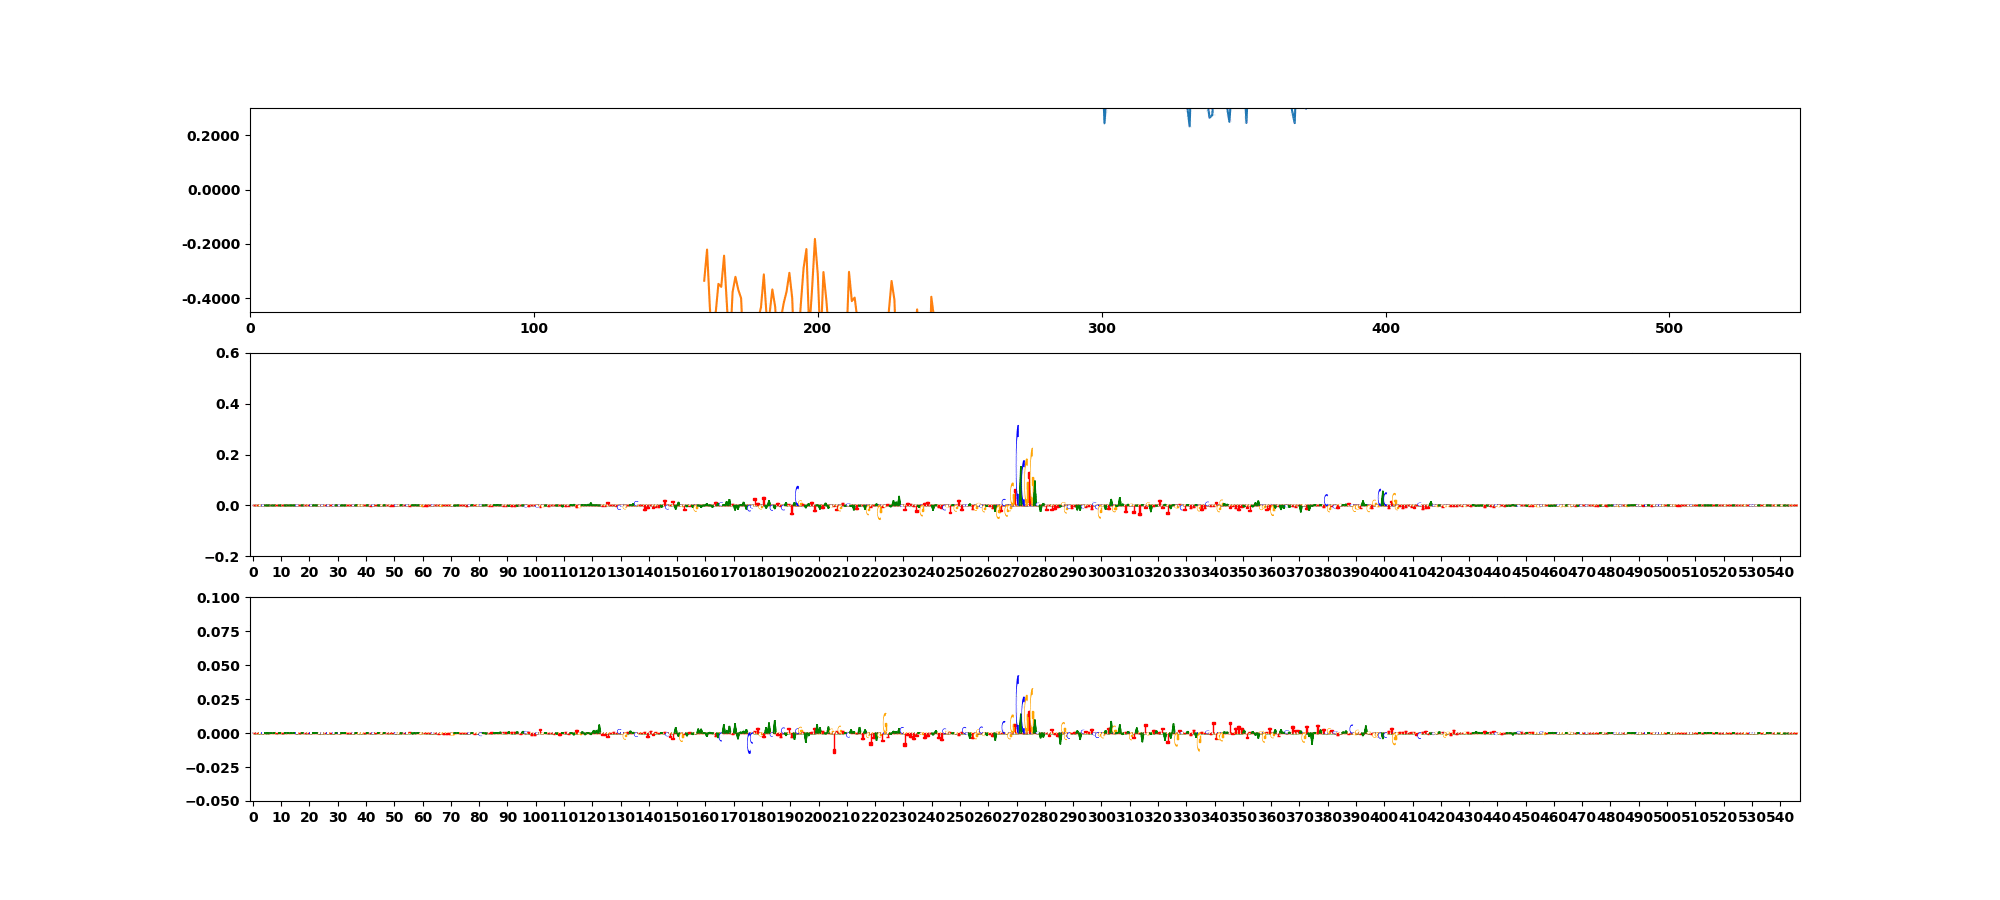This screenshot has height=900, width=2000.
Task: Click the leftmost blue line dip in top plot
Action: click(1104, 122)
